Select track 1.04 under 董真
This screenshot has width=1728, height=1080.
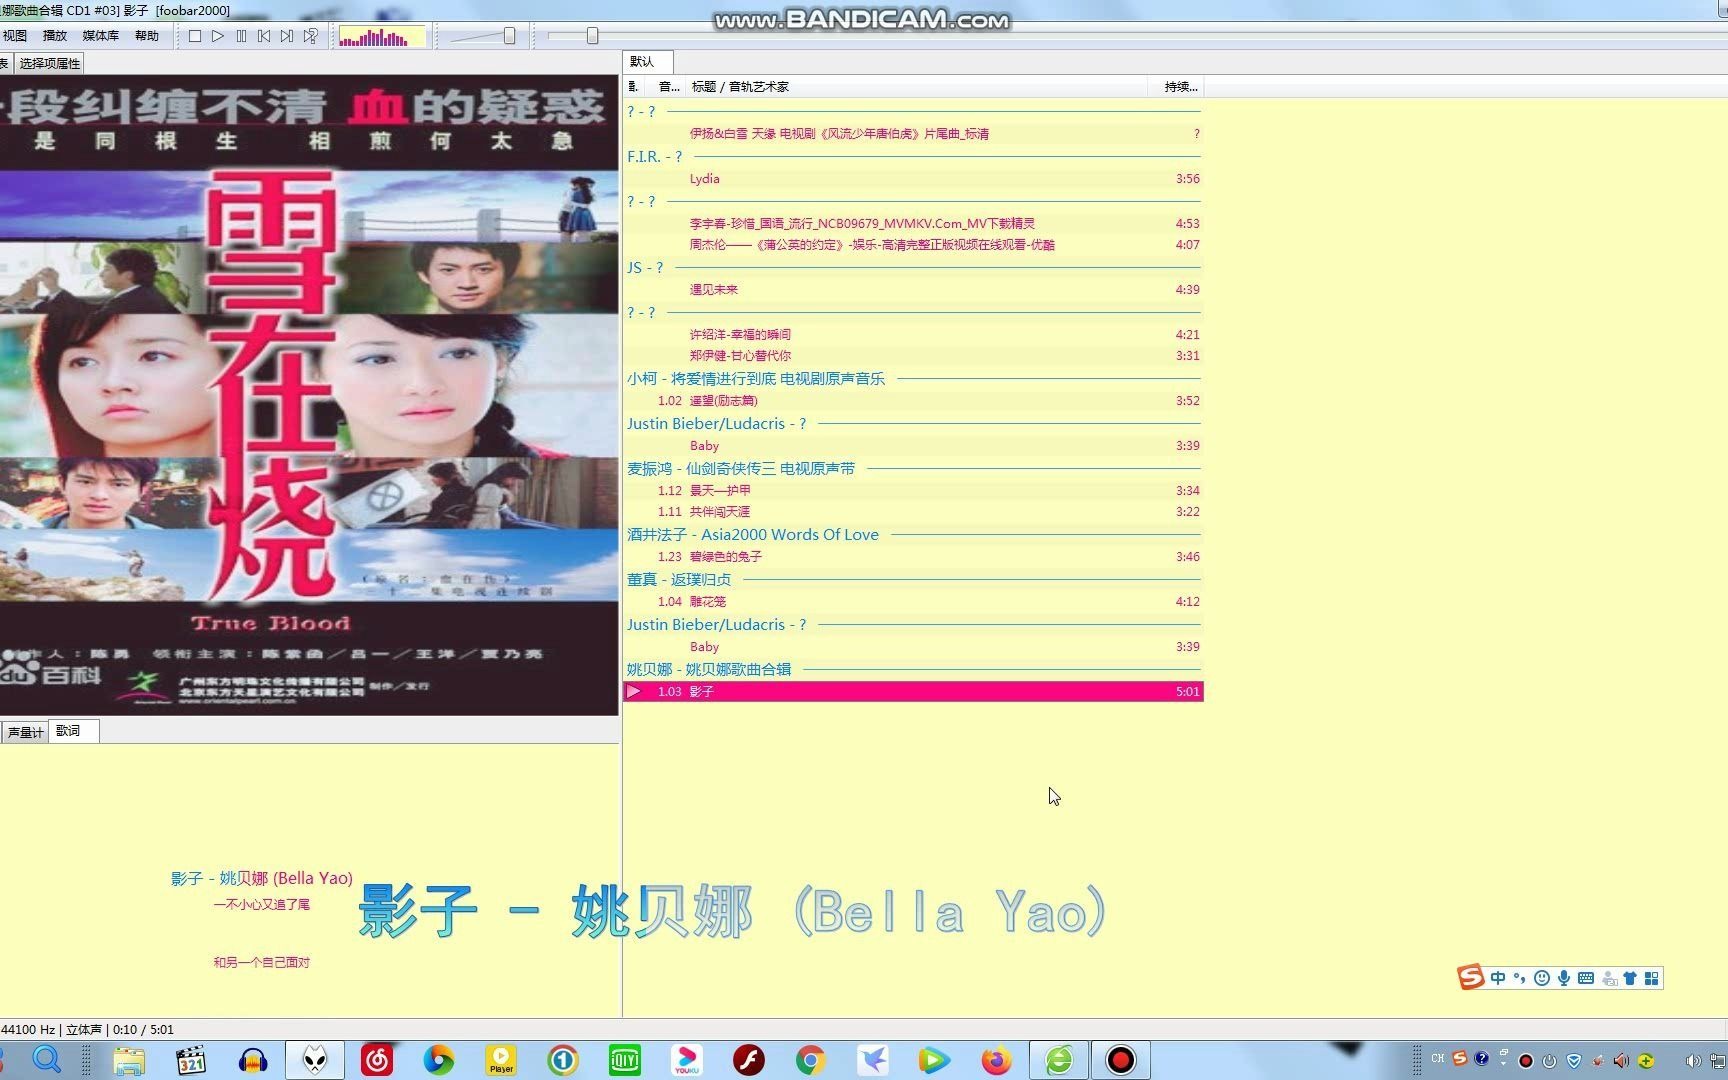[x=913, y=602]
